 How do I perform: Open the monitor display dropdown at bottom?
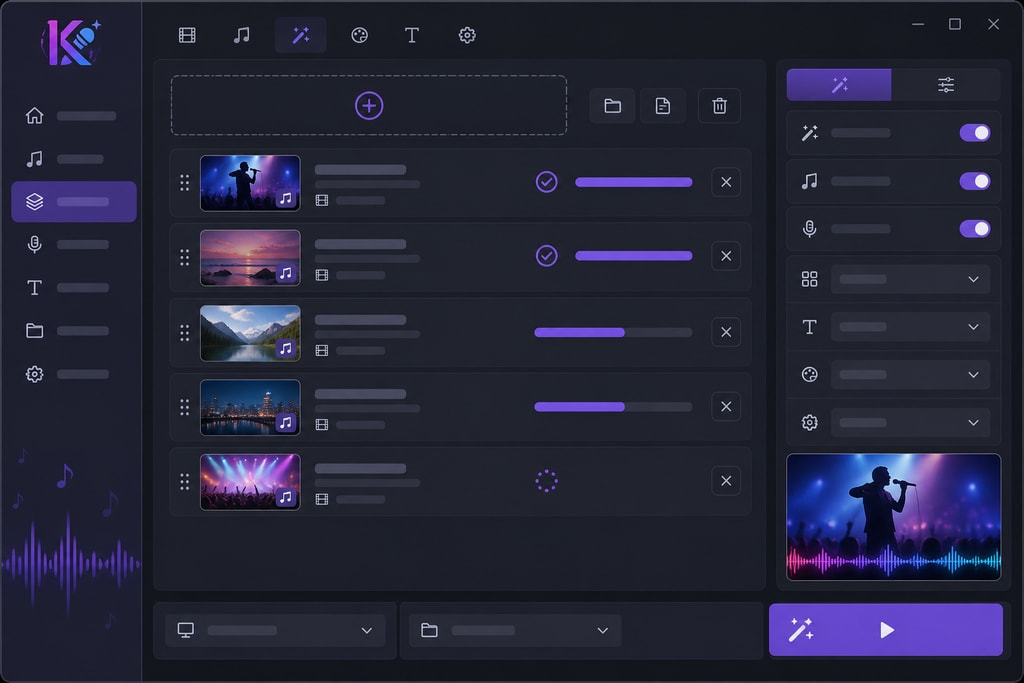275,630
